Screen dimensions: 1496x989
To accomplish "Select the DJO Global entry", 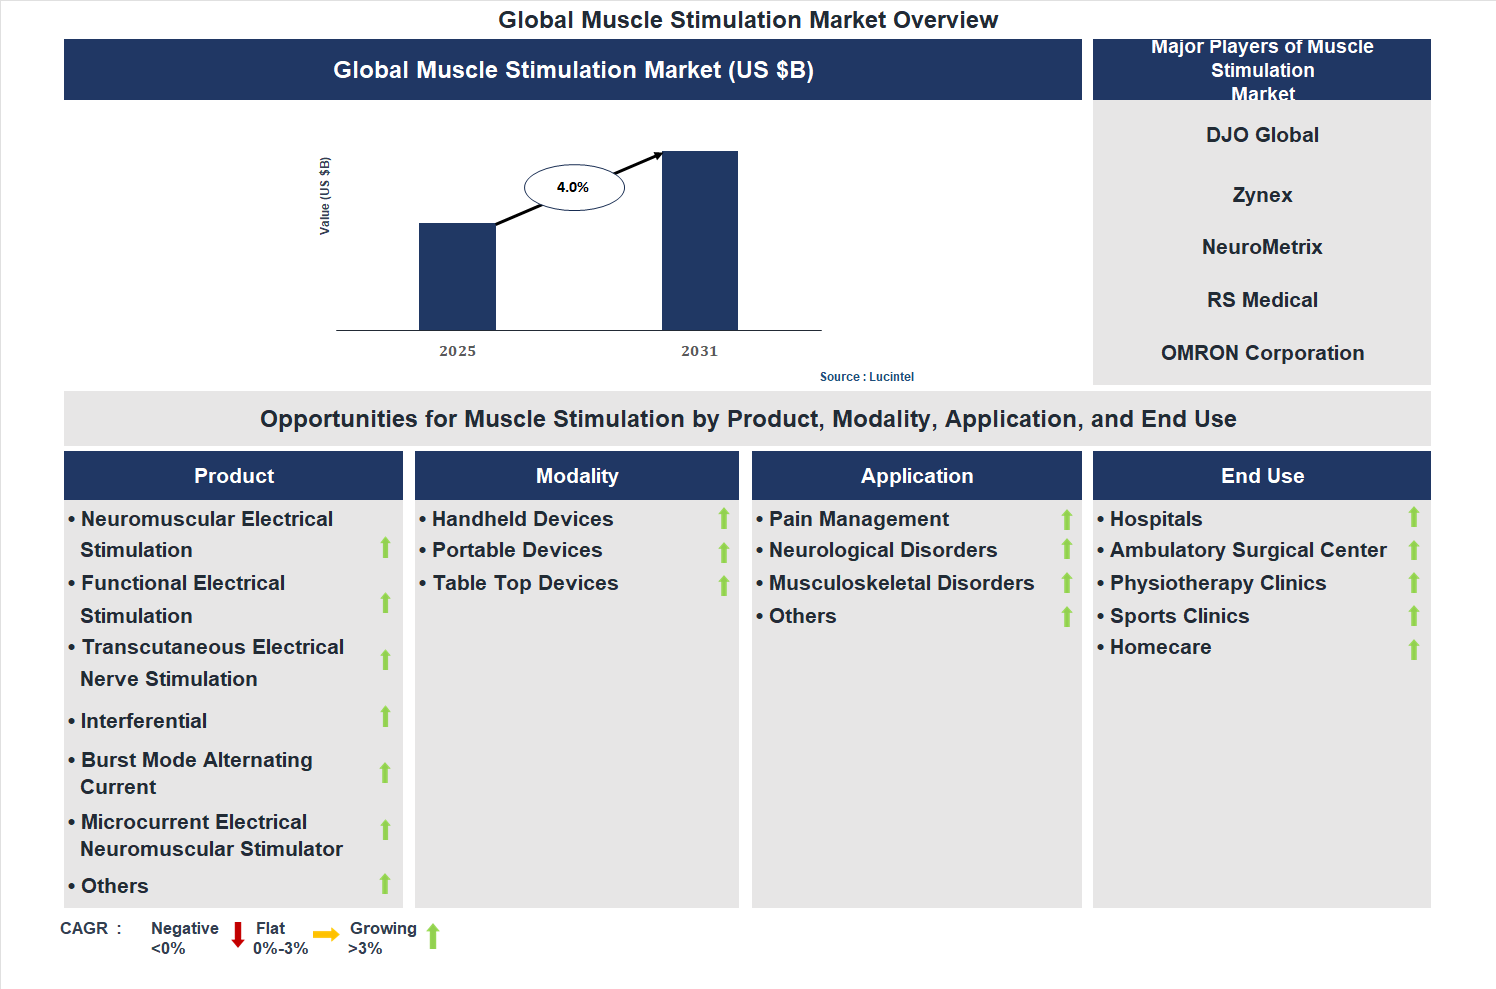I will pyautogui.click(x=1261, y=134).
